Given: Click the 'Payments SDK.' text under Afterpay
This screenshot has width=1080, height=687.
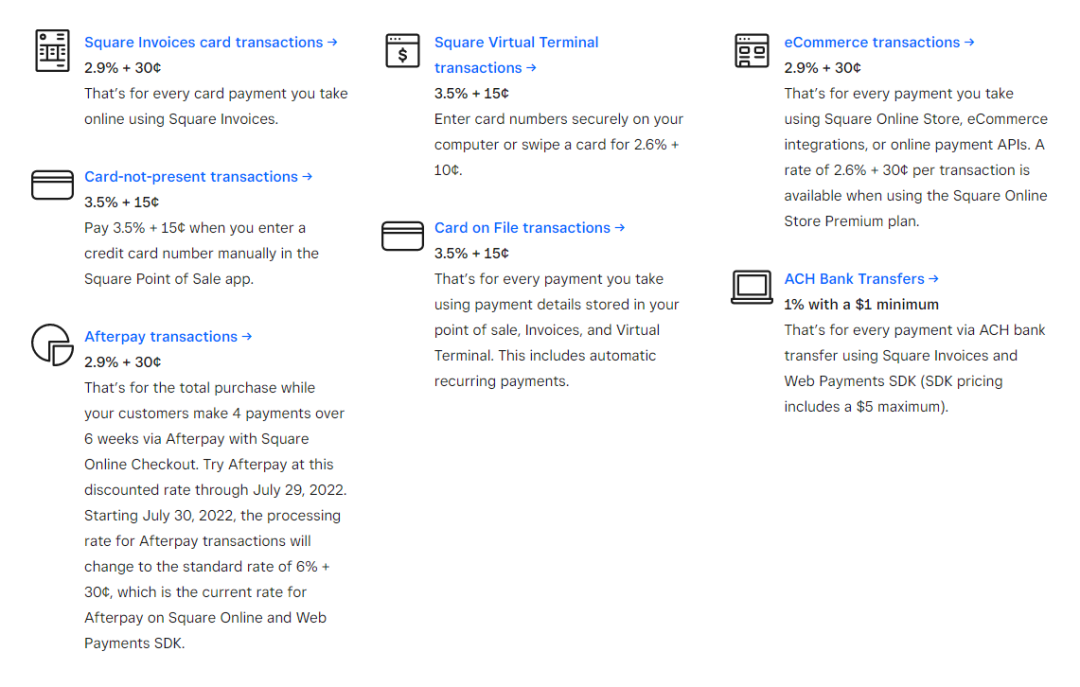Looking at the screenshot, I should 134,642.
